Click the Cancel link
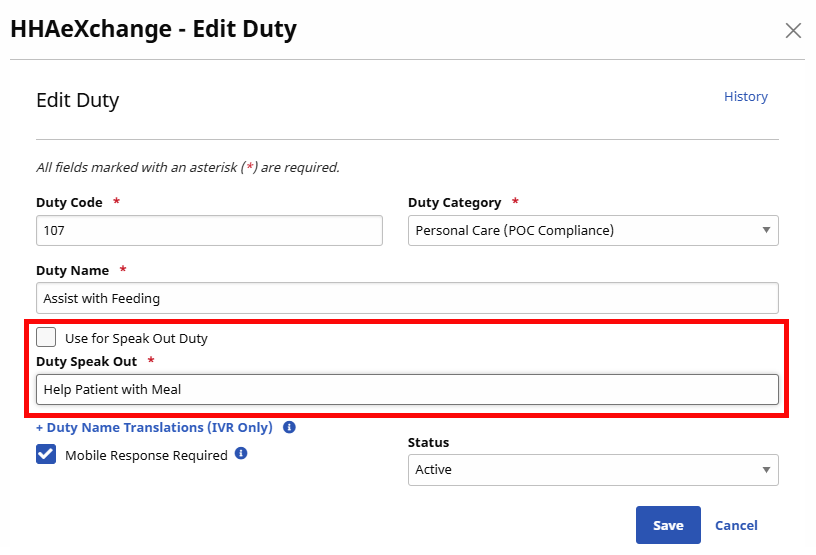 pyautogui.click(x=736, y=525)
